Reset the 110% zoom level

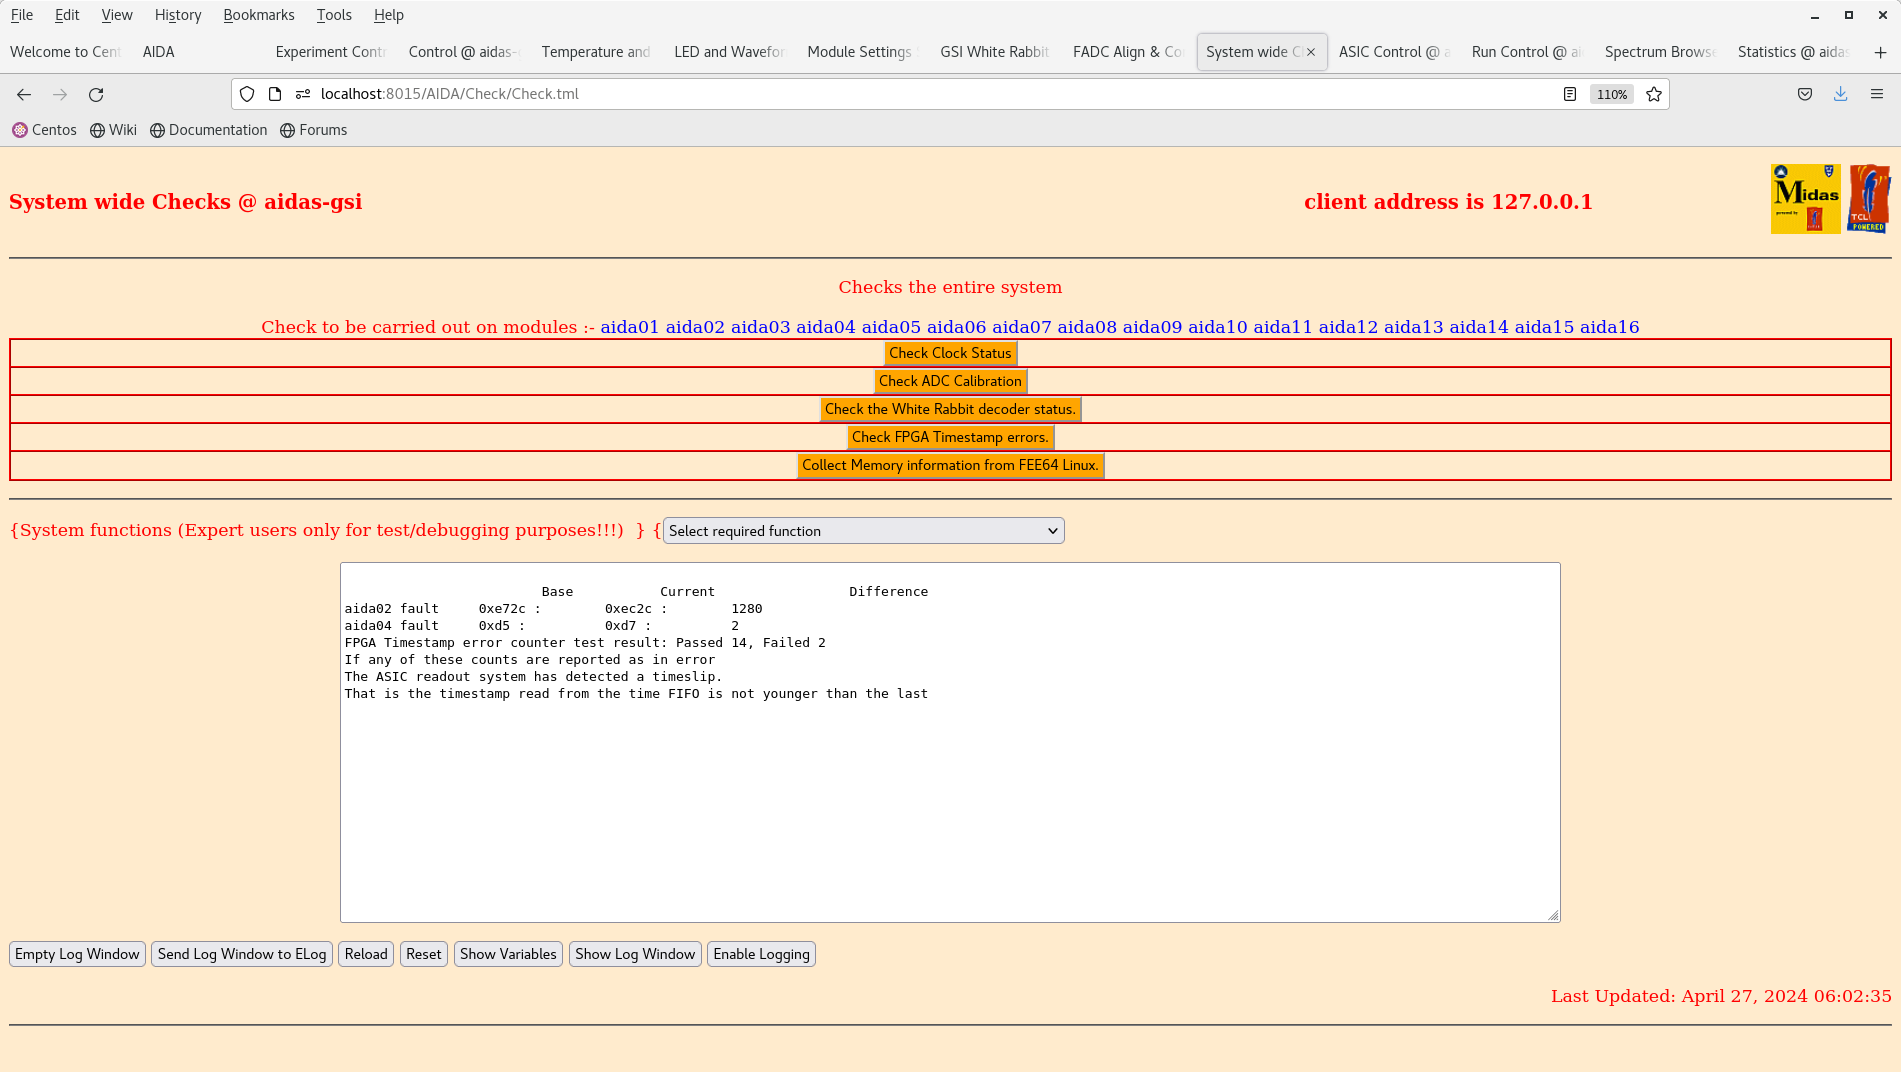click(x=1612, y=94)
